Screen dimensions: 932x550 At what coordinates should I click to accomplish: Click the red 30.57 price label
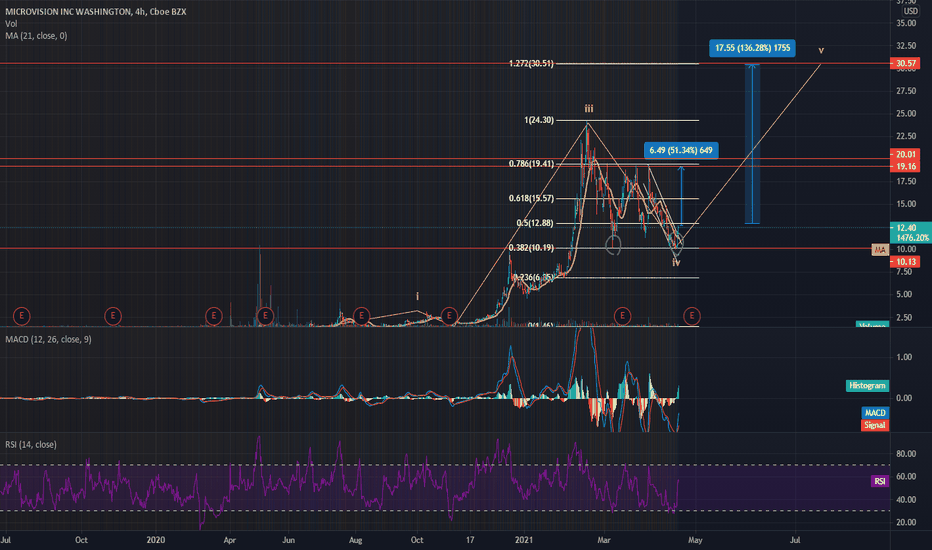tap(905, 64)
